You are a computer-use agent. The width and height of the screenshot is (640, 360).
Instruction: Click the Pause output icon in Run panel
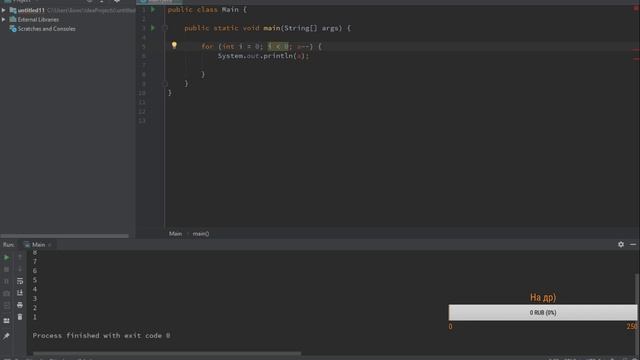[7, 281]
